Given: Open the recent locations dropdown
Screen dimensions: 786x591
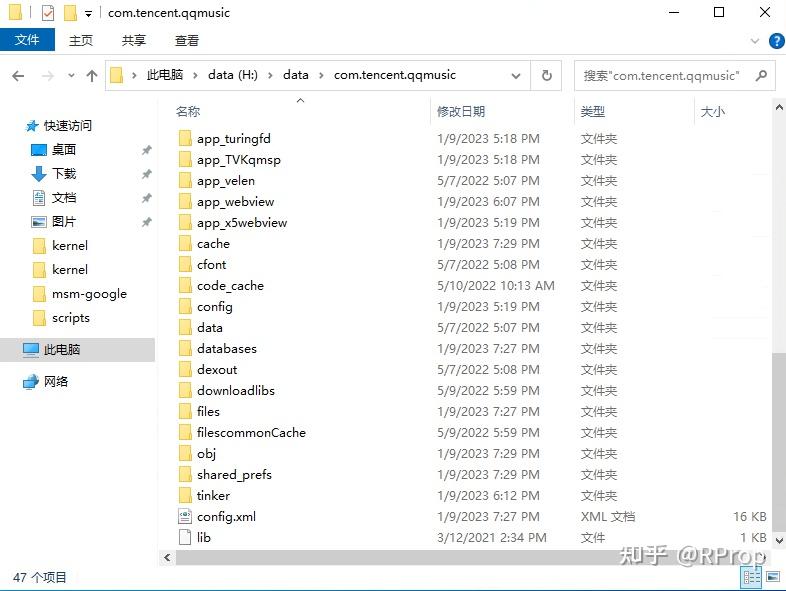Looking at the screenshot, I should point(71,76).
